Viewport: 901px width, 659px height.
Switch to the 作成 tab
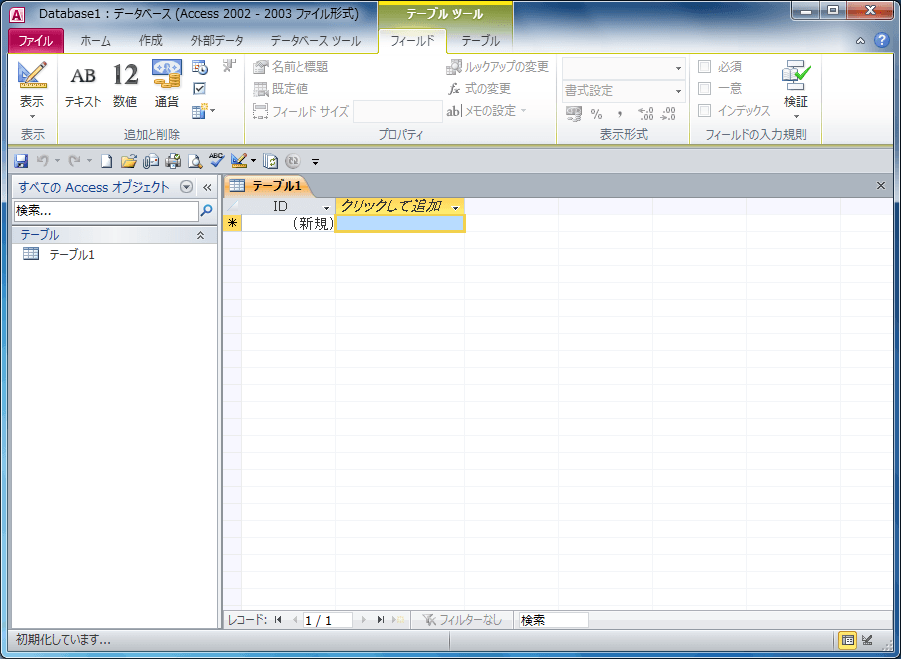[x=151, y=41]
